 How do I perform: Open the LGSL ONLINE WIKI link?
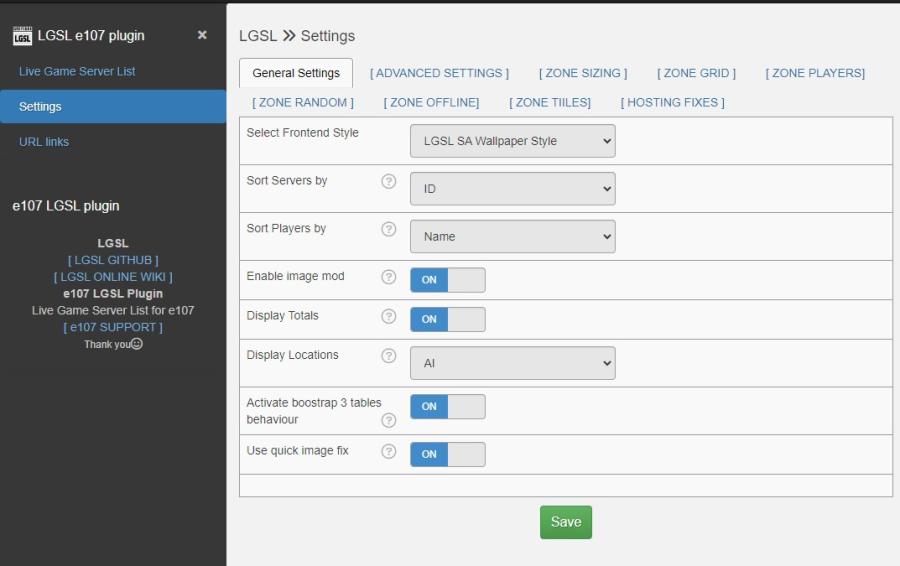click(113, 277)
